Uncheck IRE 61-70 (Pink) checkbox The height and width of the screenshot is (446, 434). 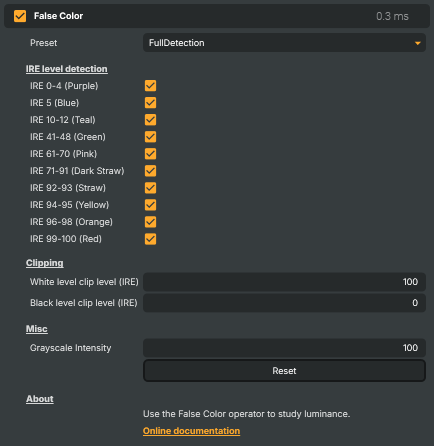click(x=150, y=154)
